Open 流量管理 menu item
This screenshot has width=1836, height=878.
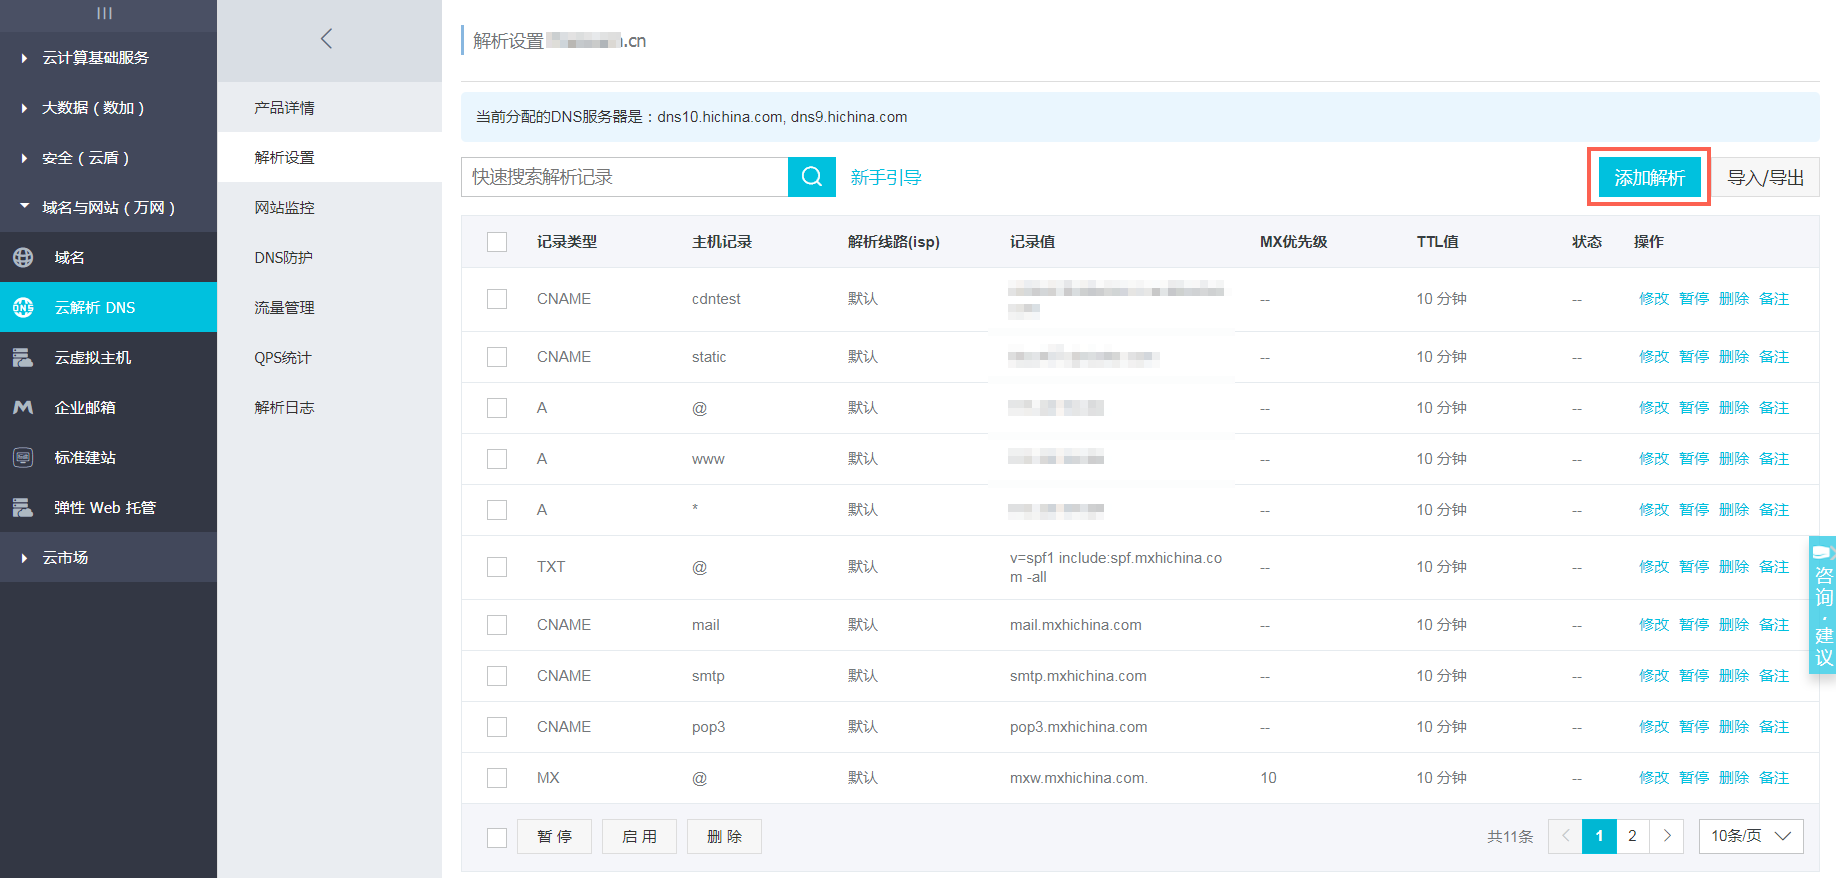[330, 307]
